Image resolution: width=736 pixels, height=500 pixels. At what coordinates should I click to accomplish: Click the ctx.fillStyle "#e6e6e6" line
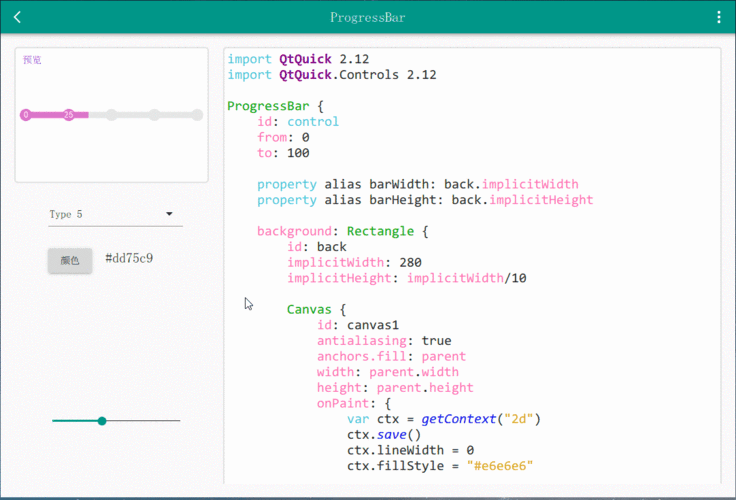(440, 466)
